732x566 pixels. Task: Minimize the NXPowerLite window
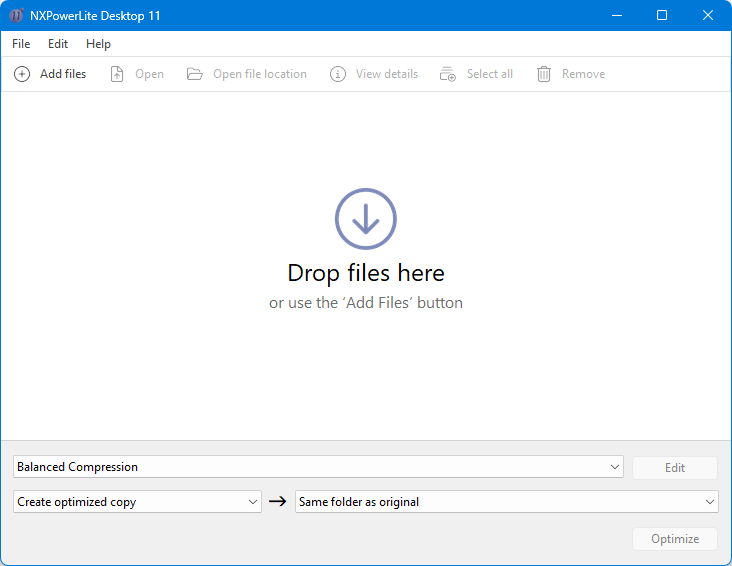tap(616, 16)
